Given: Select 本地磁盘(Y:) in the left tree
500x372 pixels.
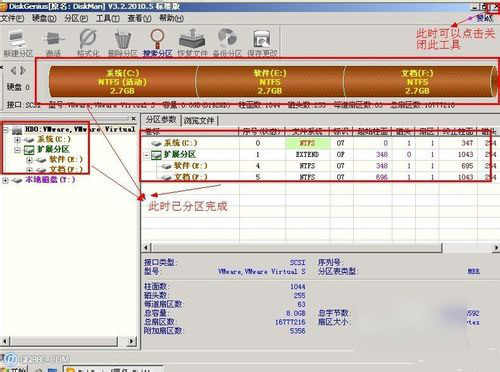Looking at the screenshot, I should click(x=50, y=180).
